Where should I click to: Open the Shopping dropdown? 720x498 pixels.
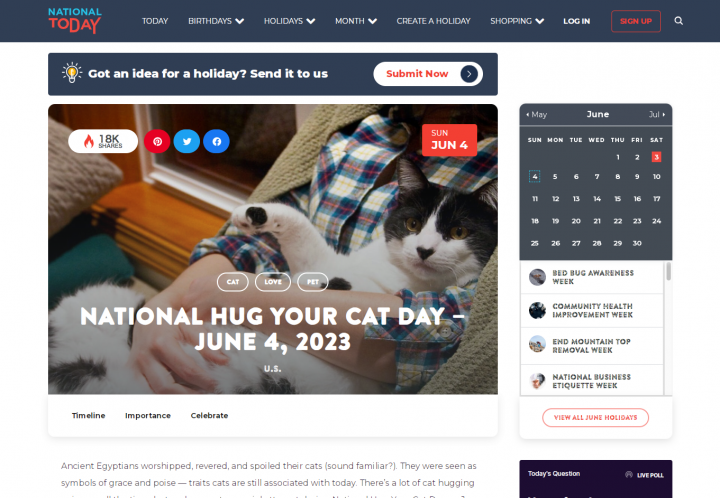point(517,21)
